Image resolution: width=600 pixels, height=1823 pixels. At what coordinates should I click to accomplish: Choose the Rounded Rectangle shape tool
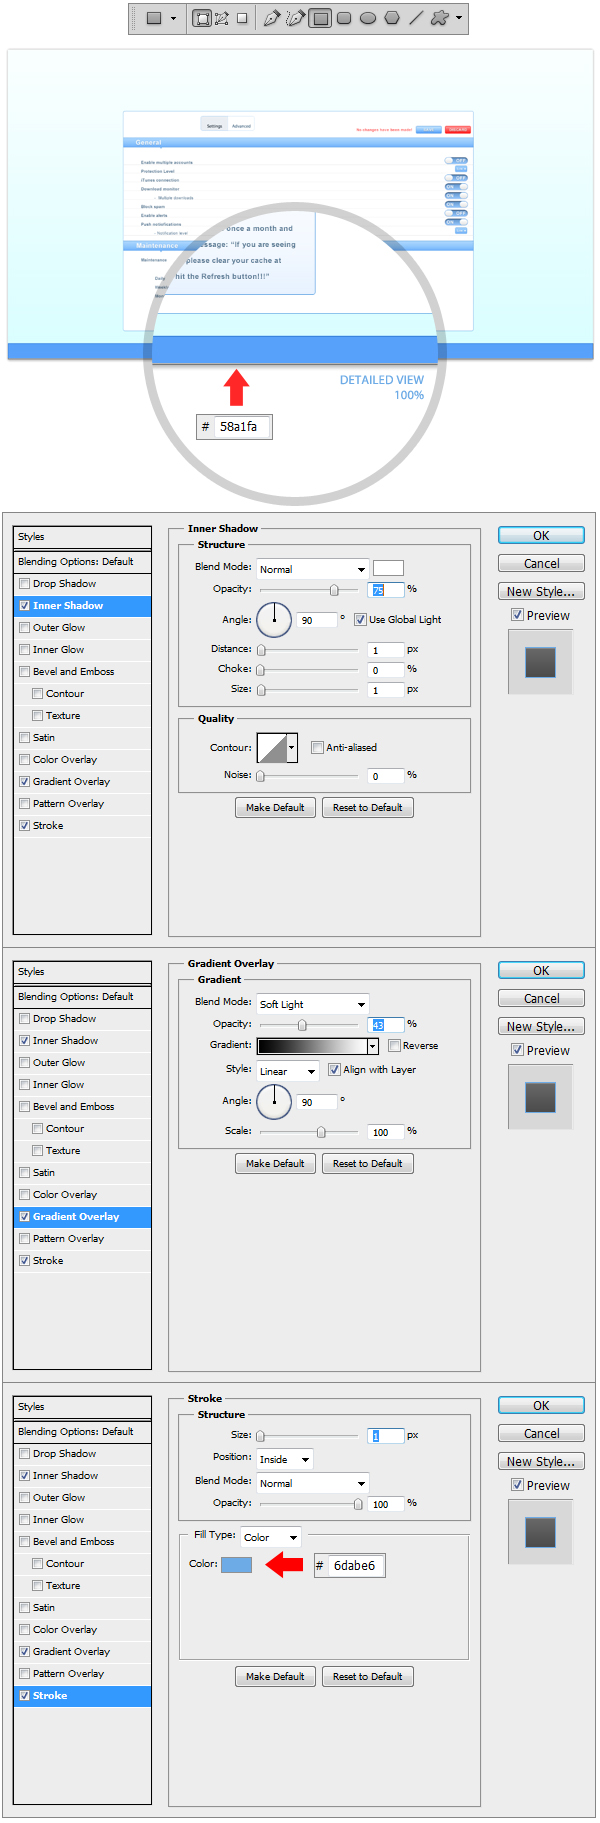pos(344,18)
